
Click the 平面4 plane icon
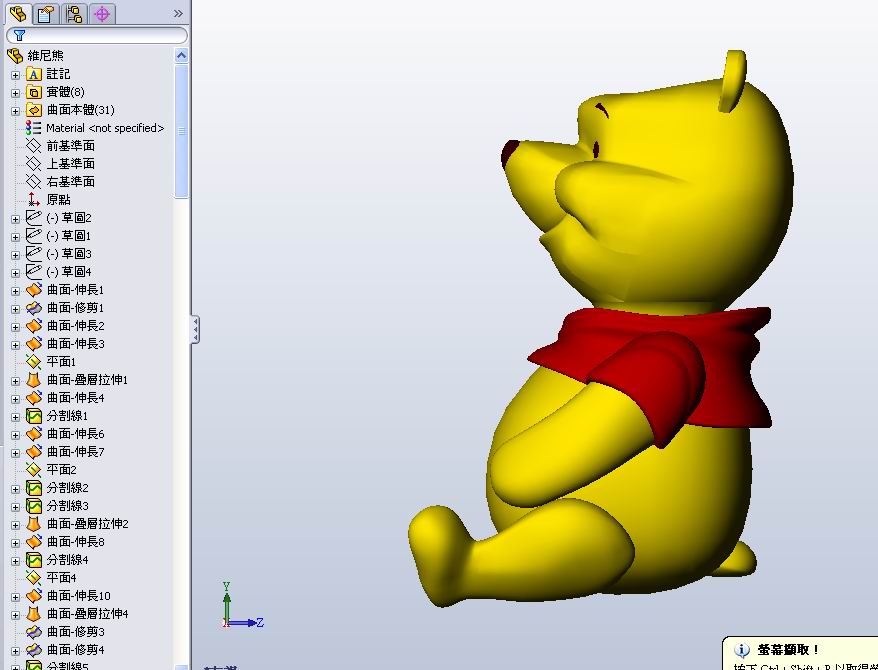34,578
